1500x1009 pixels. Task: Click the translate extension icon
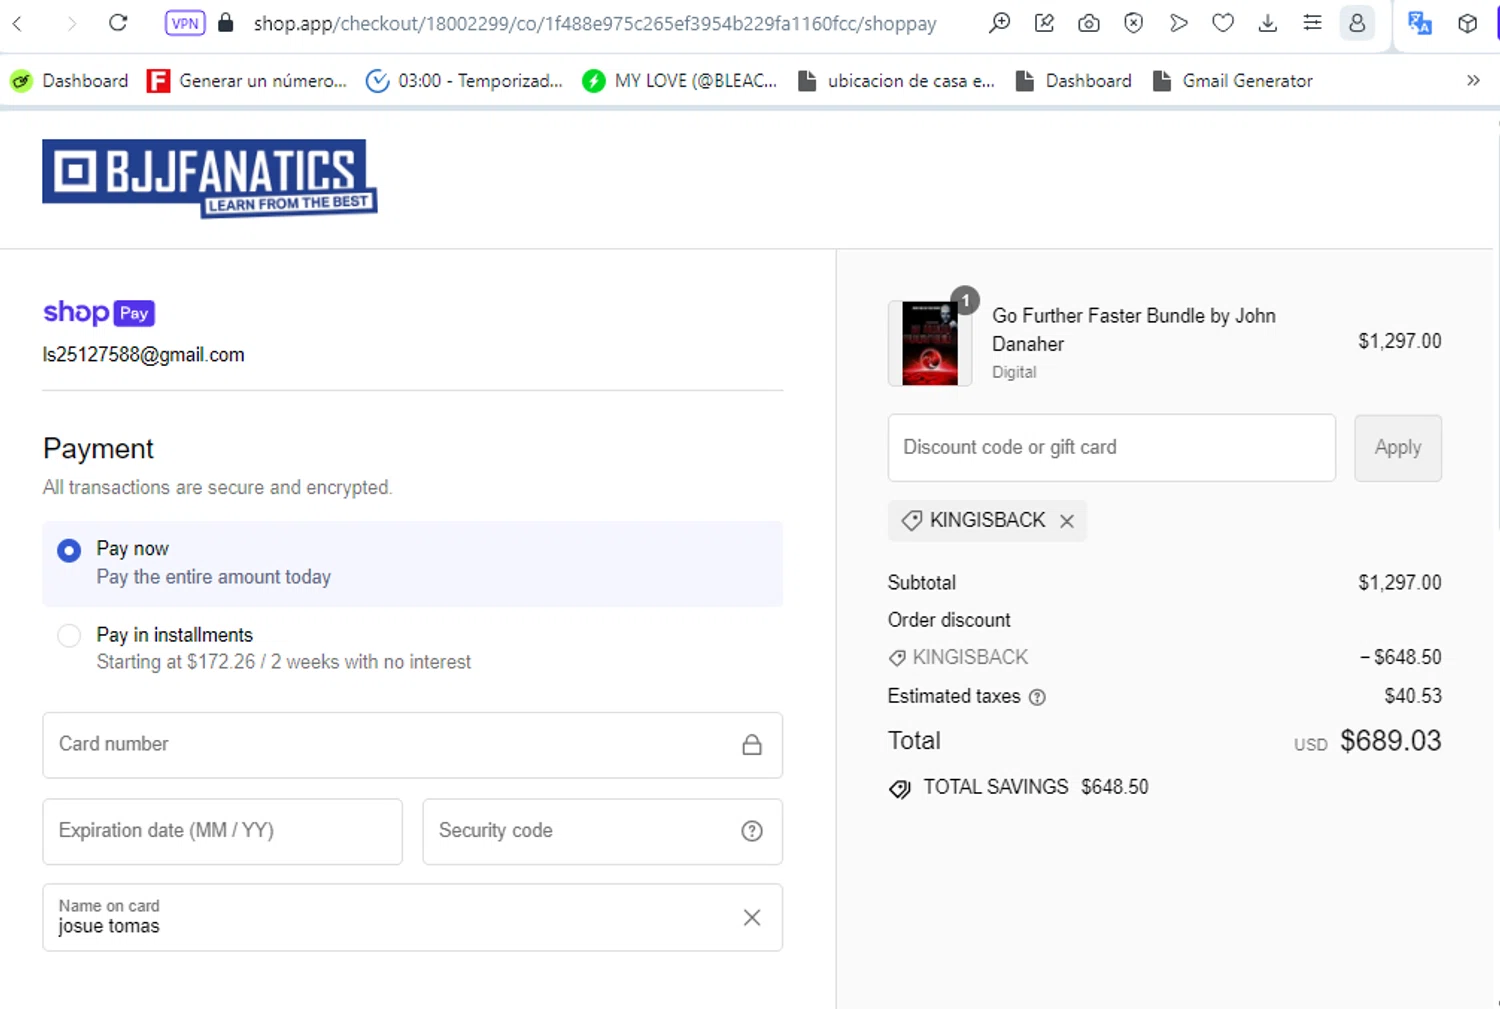click(x=1419, y=22)
